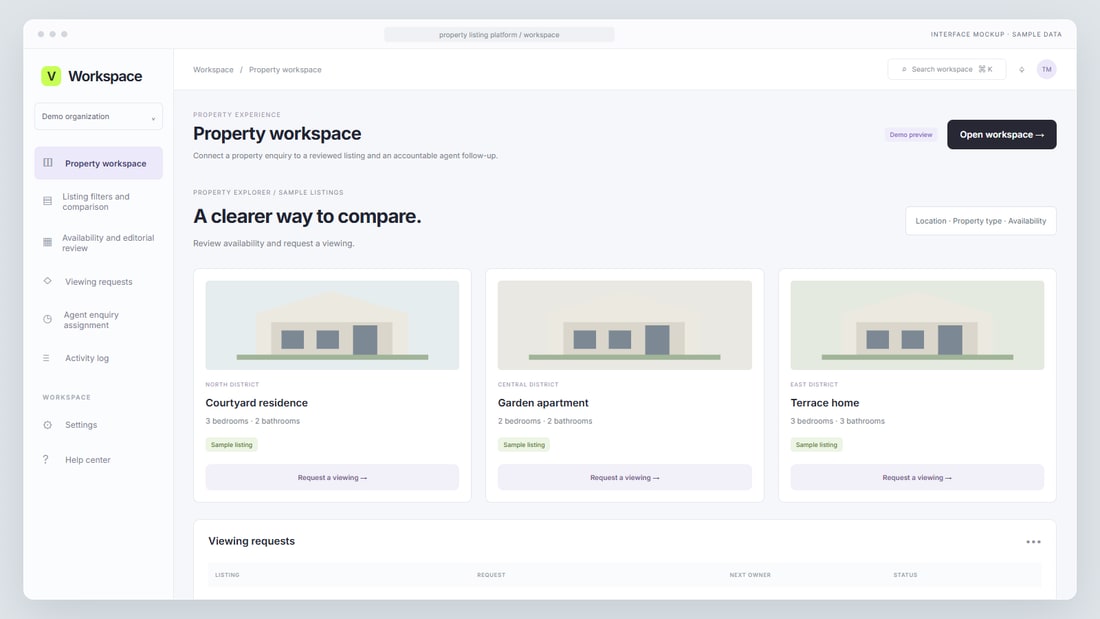Click the Availability and editorial review icon
Screen dimensions: 1100x619
click(48, 242)
